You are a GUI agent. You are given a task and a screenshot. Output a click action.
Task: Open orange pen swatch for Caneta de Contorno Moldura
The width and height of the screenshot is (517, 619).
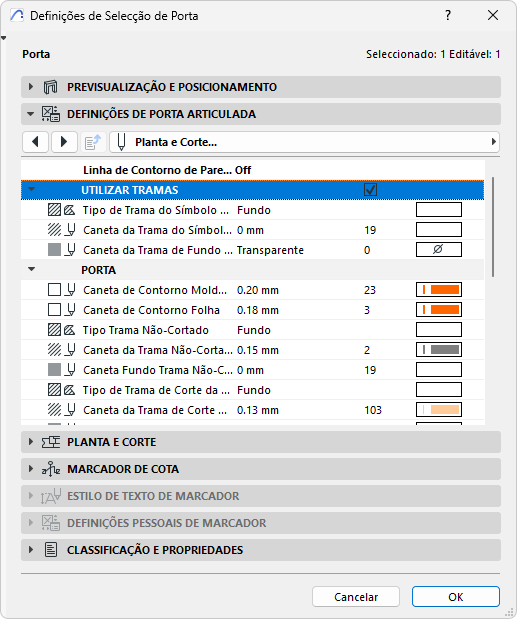[439, 290]
